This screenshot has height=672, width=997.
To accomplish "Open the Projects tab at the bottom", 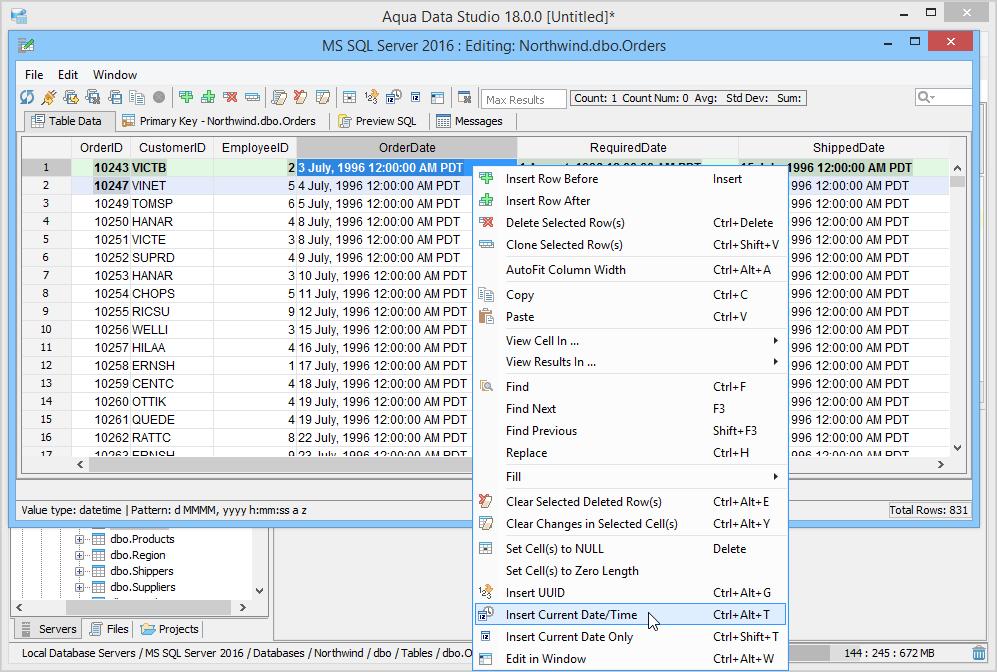I will pos(170,629).
